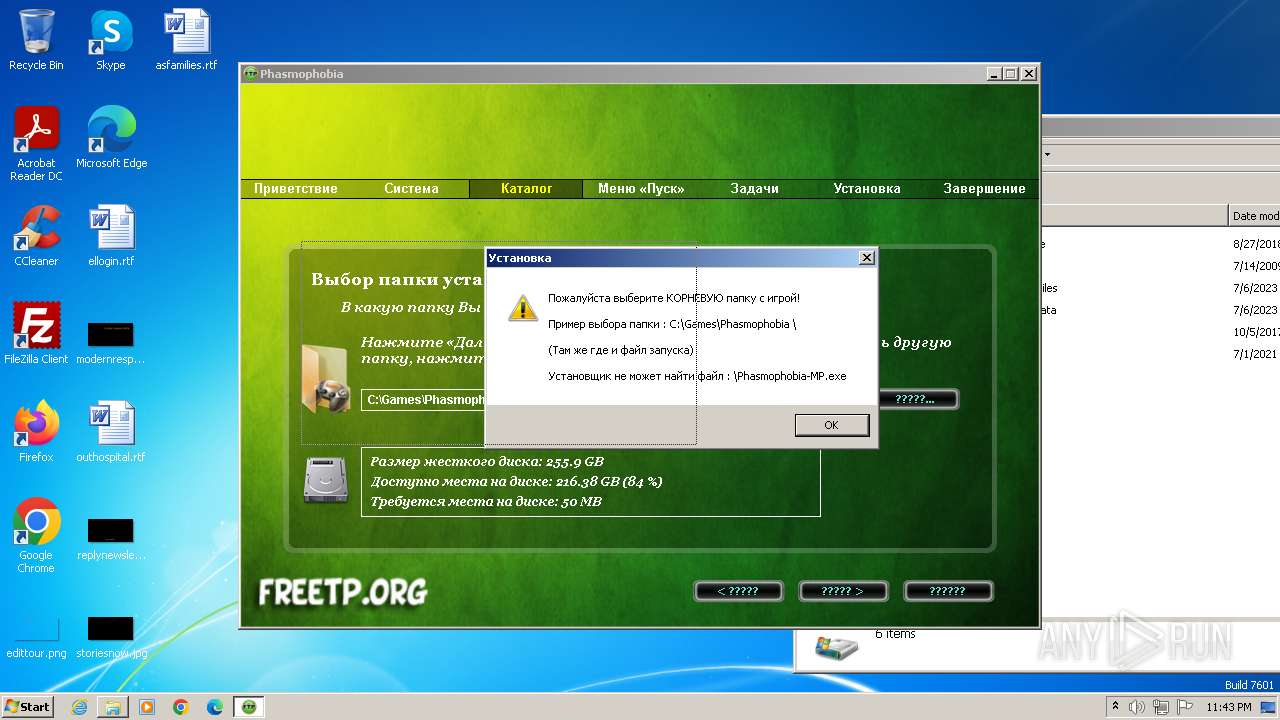Click the folder icon in installer

pyautogui.click(x=325, y=377)
